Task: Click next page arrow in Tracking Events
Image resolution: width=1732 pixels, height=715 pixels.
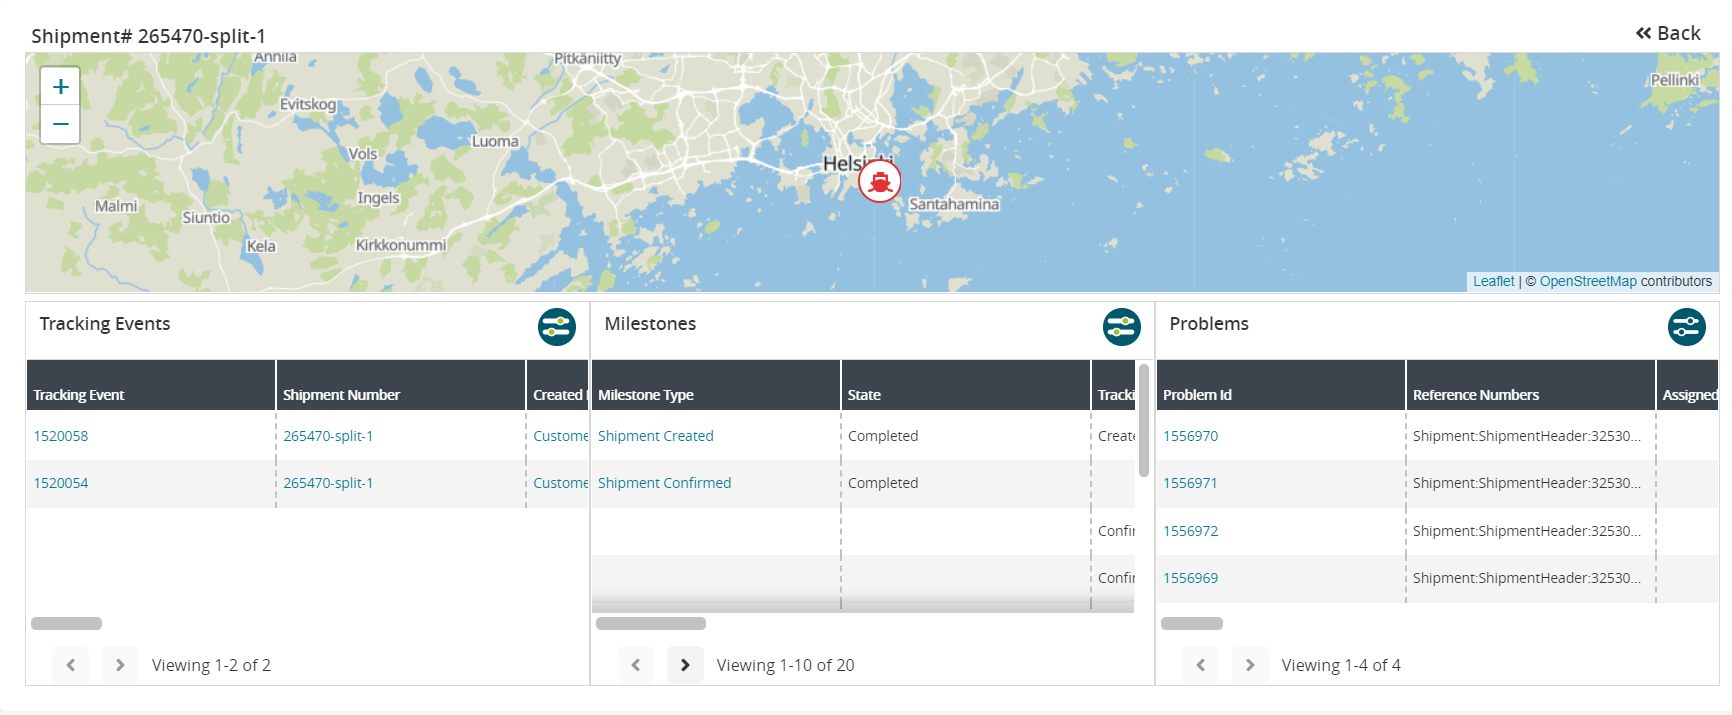Action: [x=120, y=665]
